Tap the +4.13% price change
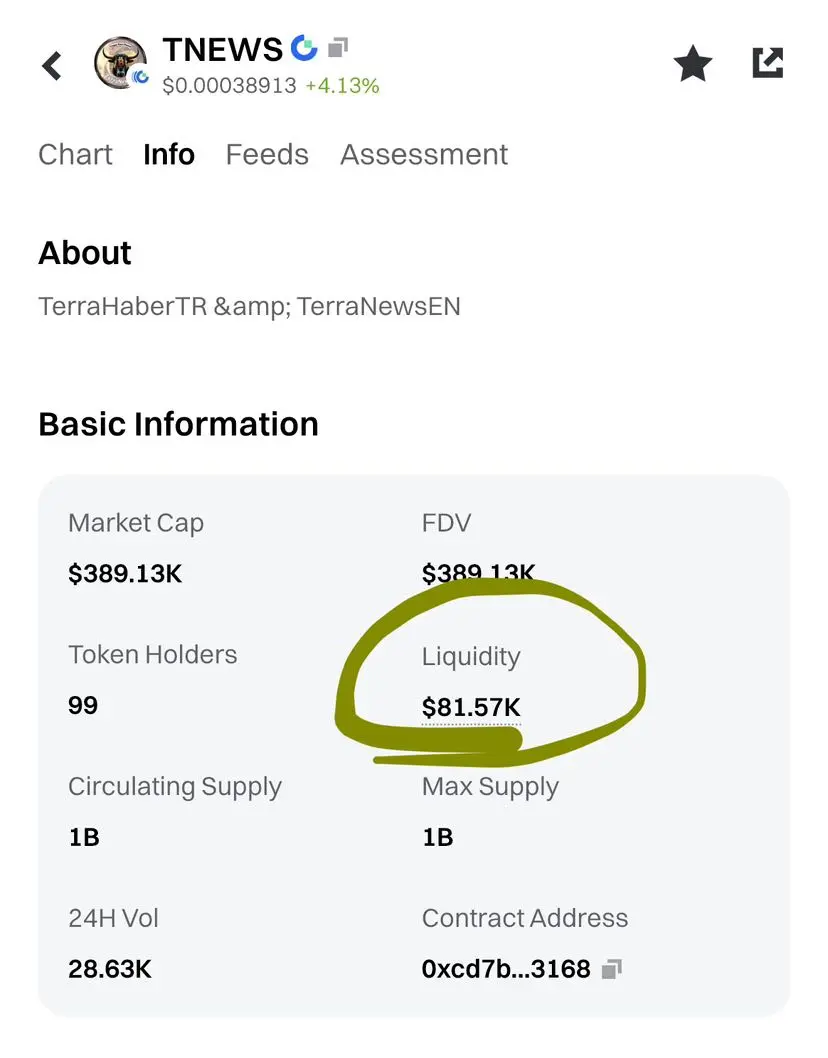828x1058 pixels. pyautogui.click(x=342, y=86)
